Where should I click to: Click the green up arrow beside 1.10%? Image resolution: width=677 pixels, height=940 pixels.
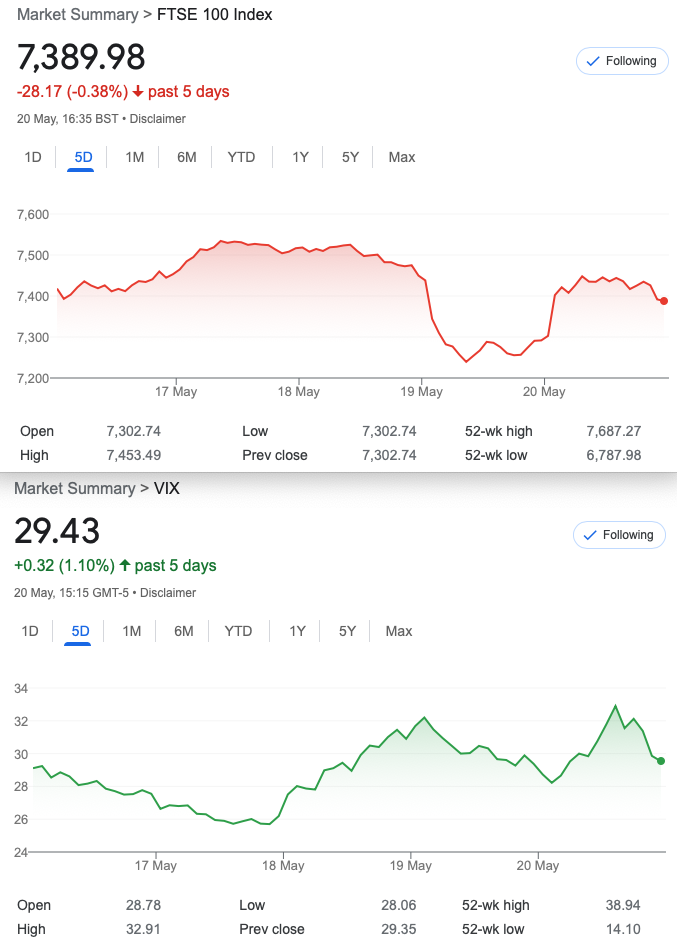tap(125, 565)
